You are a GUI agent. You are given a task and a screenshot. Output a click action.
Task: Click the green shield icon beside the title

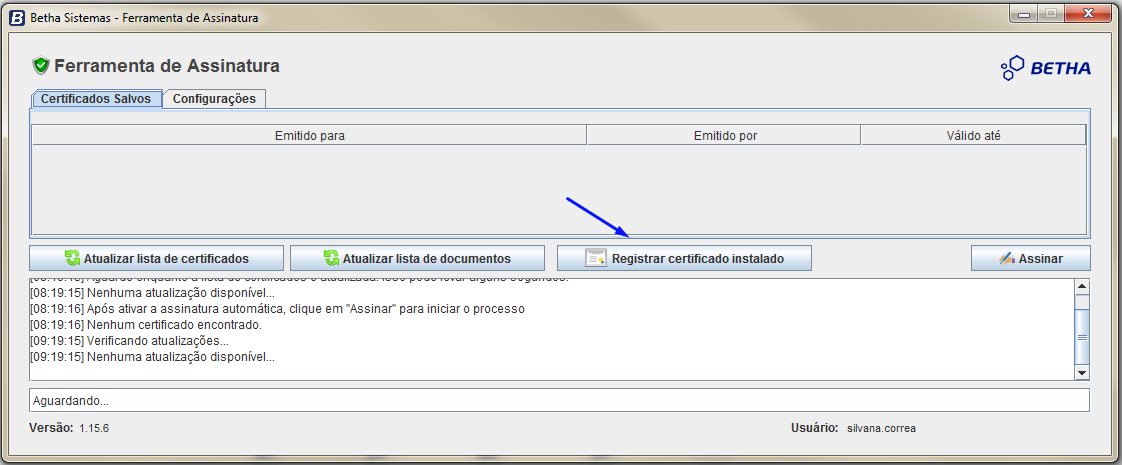(x=41, y=66)
